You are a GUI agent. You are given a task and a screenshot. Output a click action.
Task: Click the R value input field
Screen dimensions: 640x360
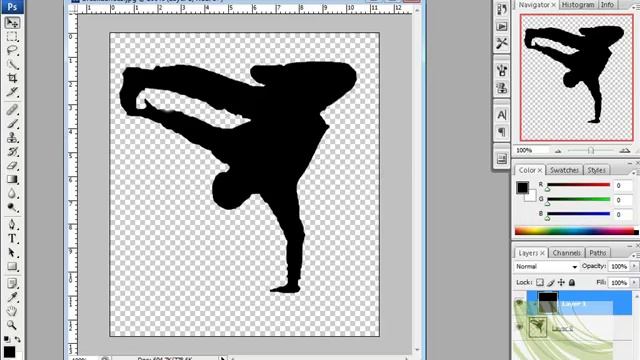pyautogui.click(x=622, y=185)
